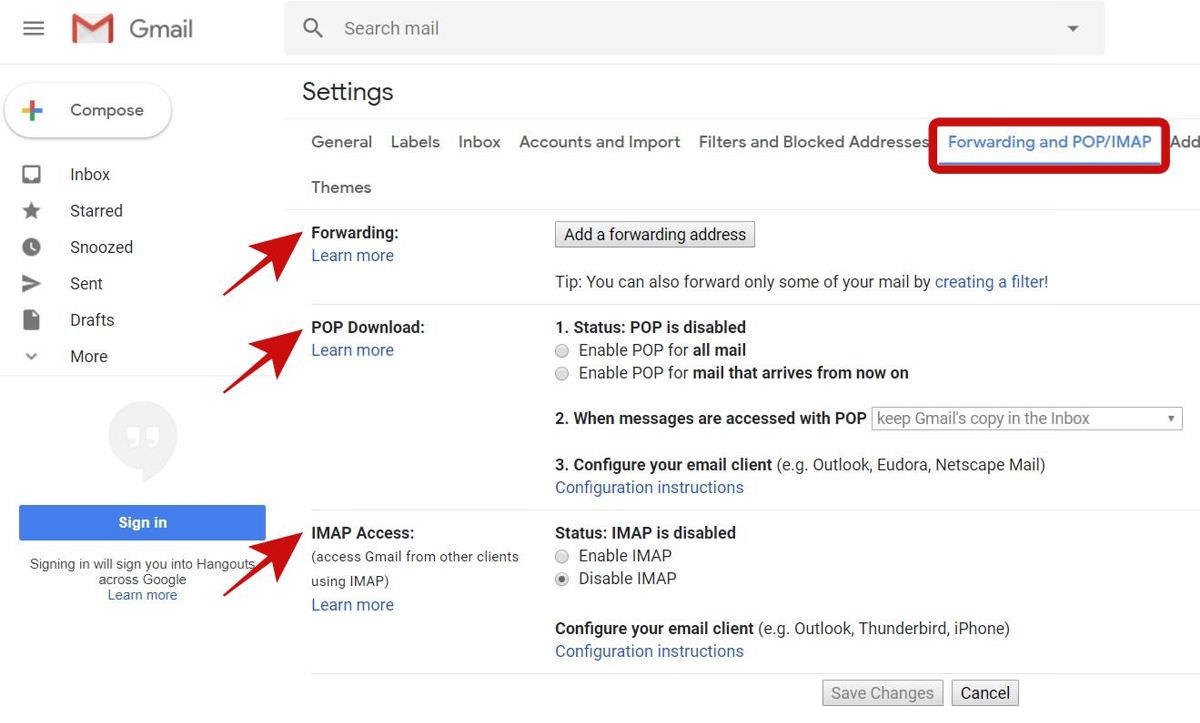Viewport: 1200px width, 723px height.
Task: Click Add a forwarding address
Action: 655,234
